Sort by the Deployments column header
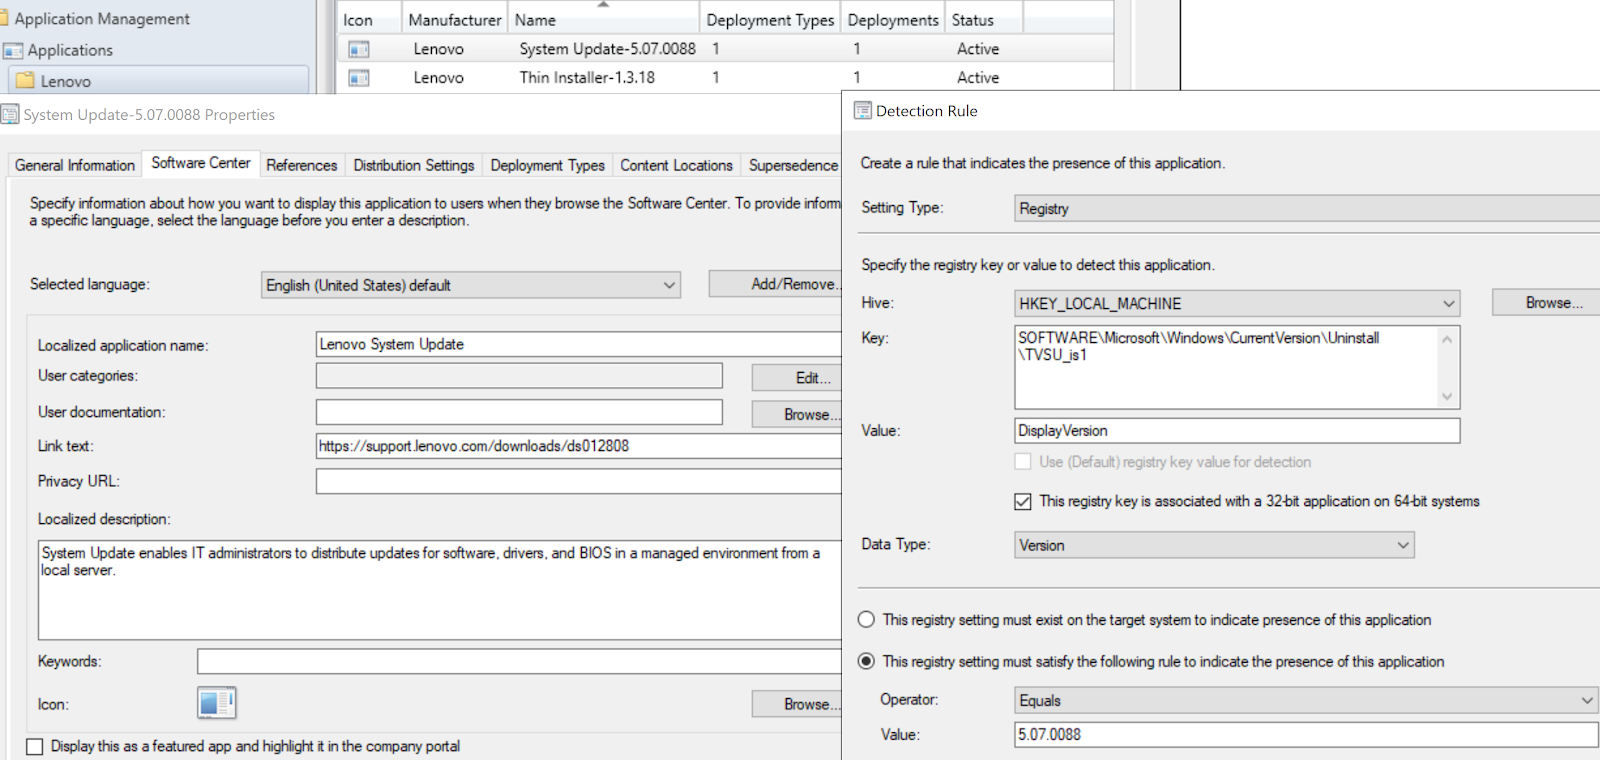The image size is (1600, 760). coord(893,20)
